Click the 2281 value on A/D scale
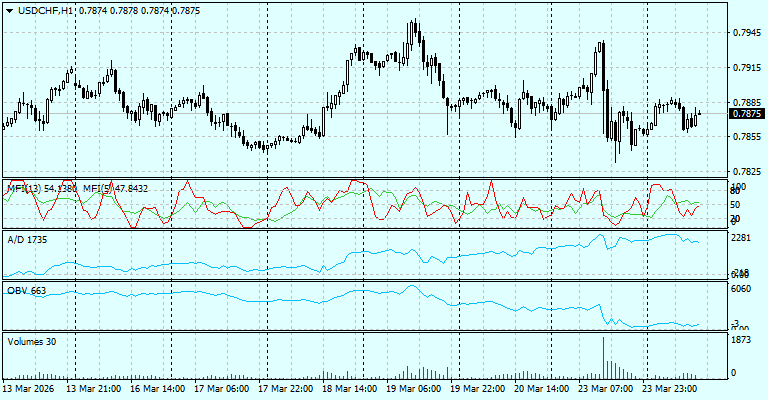The width and height of the screenshot is (768, 400). (741, 238)
